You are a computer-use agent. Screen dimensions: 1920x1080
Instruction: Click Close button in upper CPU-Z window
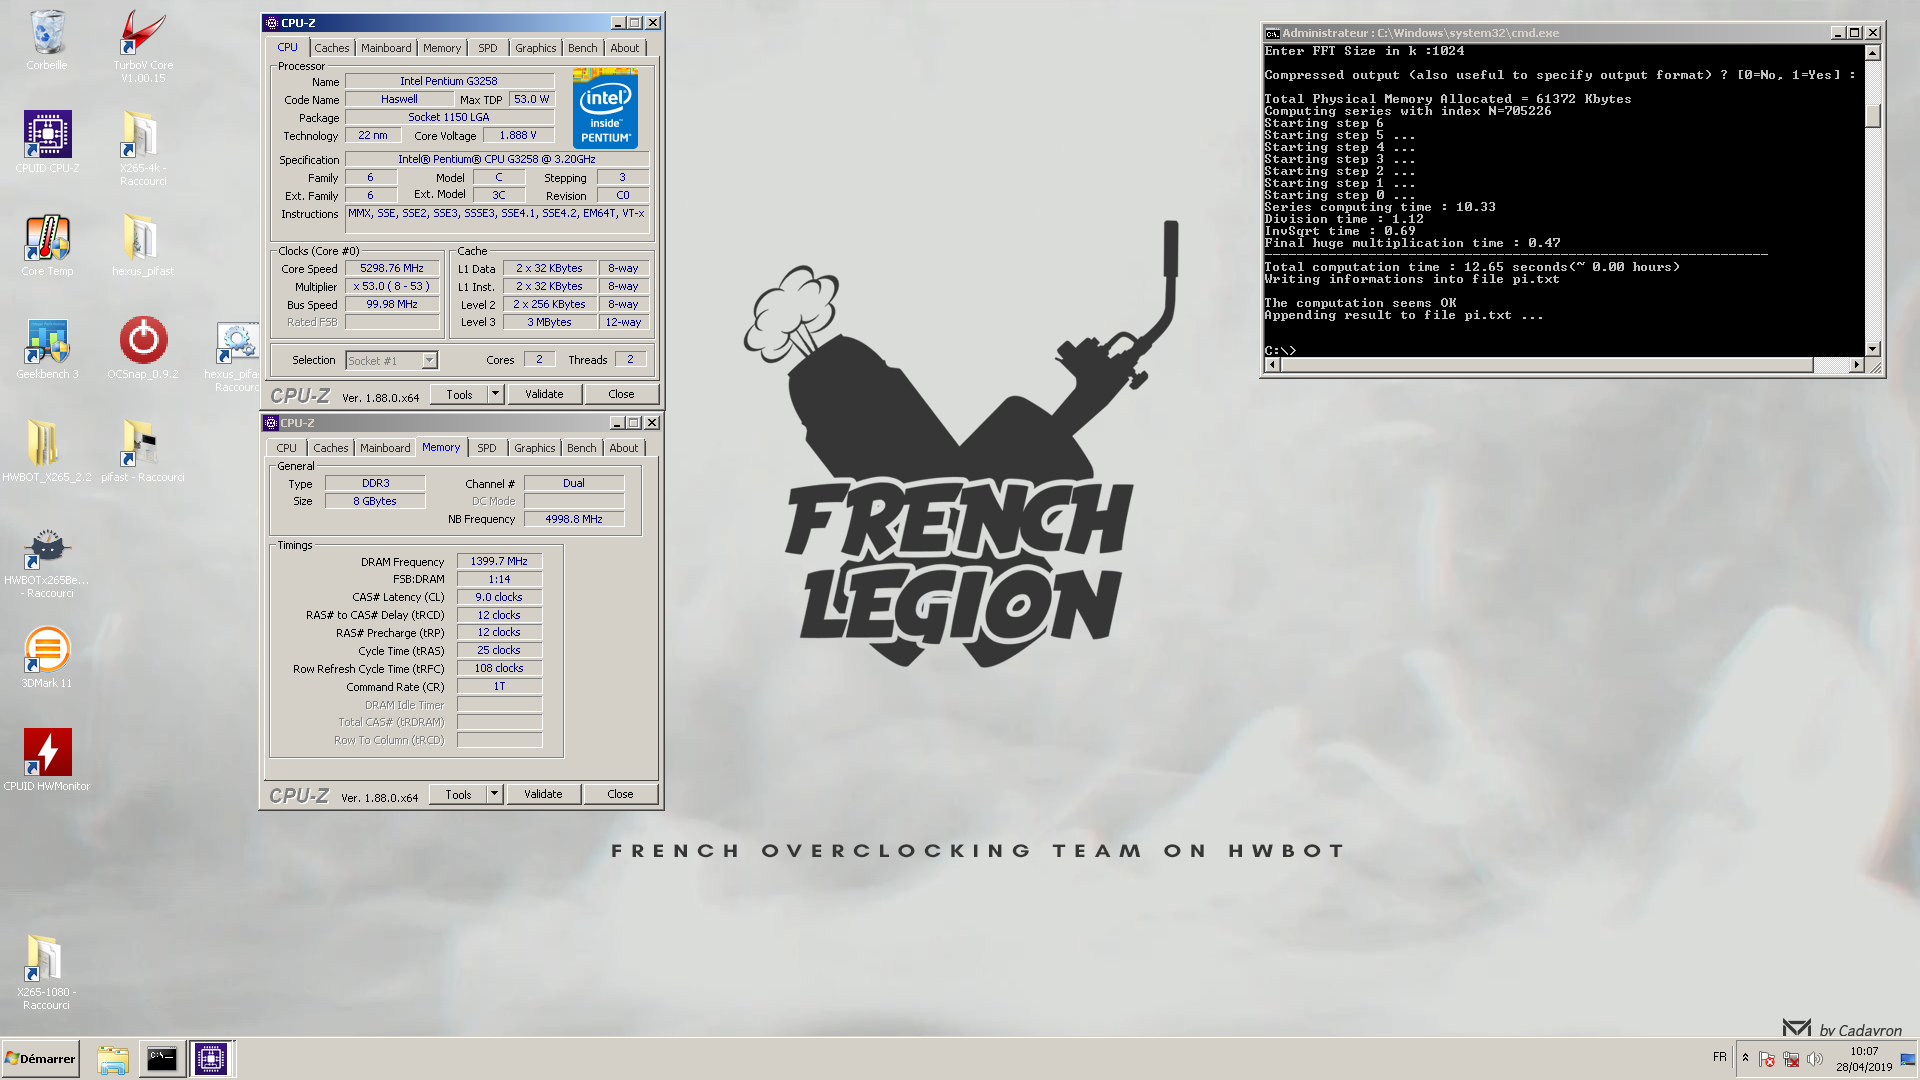(x=621, y=395)
